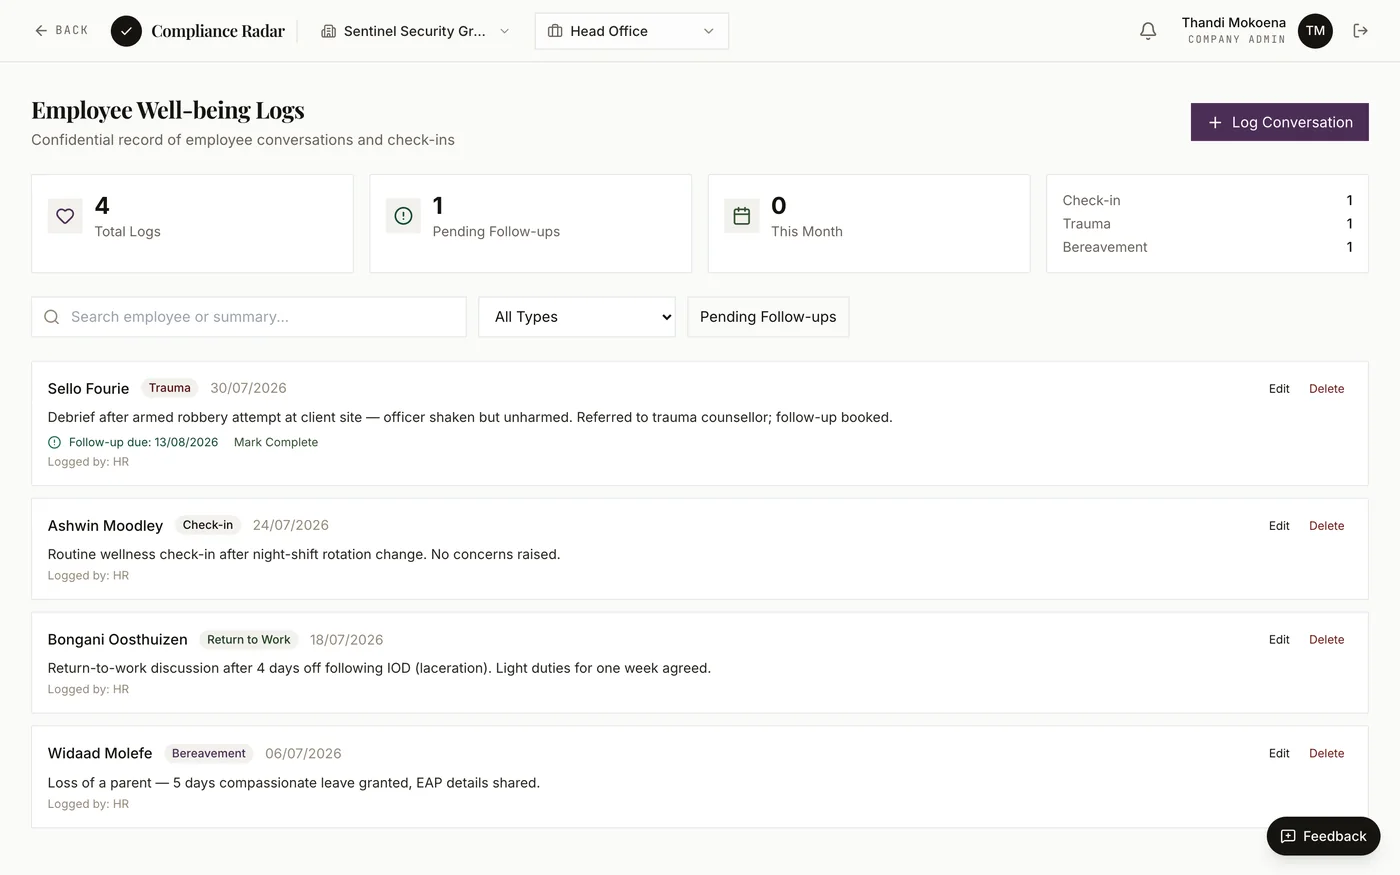Mark Sello Fourie's follow-up complete
1400x875 pixels.
pos(276,442)
